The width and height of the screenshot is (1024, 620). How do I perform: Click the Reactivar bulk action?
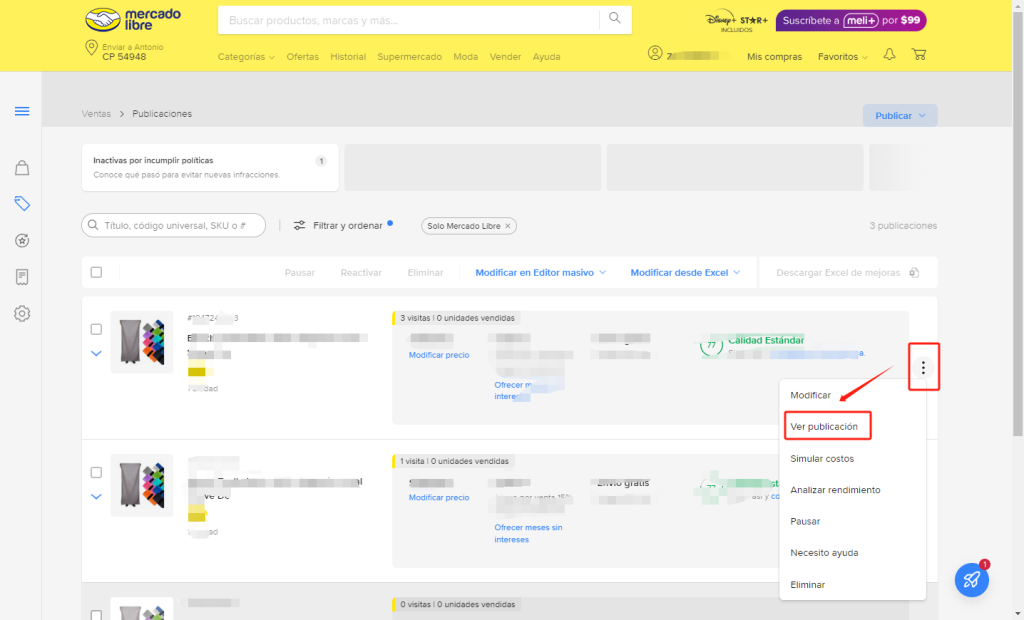click(361, 272)
